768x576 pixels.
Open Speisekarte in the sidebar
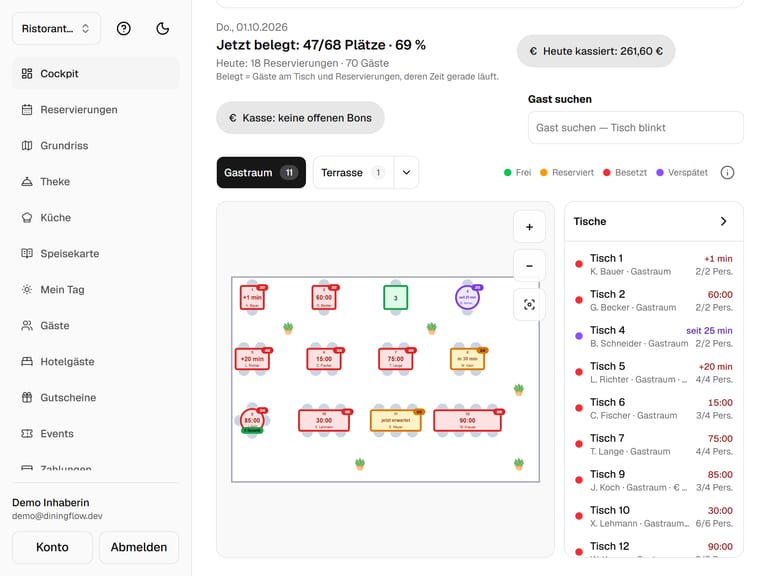tap(96, 254)
